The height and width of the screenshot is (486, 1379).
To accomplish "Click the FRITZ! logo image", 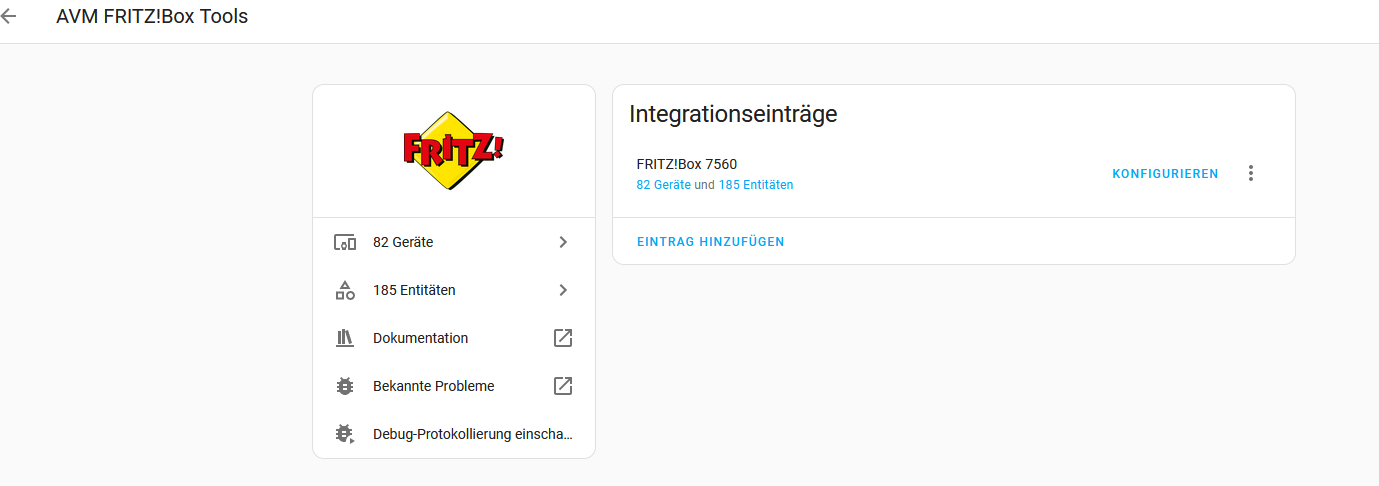I will click(x=453, y=151).
